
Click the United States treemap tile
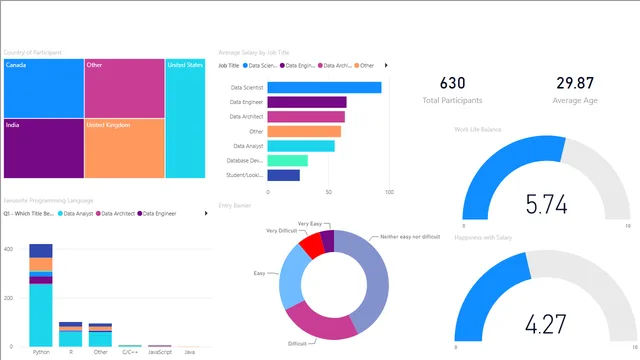pos(185,118)
